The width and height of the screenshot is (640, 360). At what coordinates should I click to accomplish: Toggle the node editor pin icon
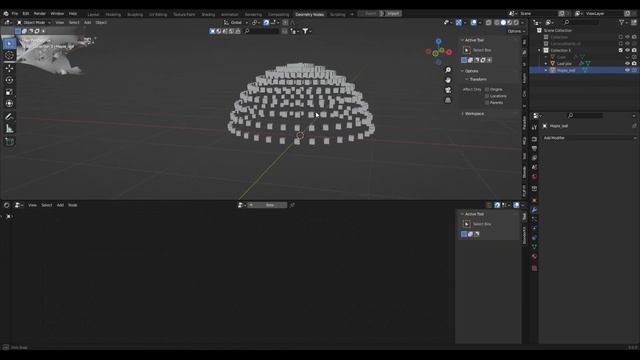click(292, 205)
